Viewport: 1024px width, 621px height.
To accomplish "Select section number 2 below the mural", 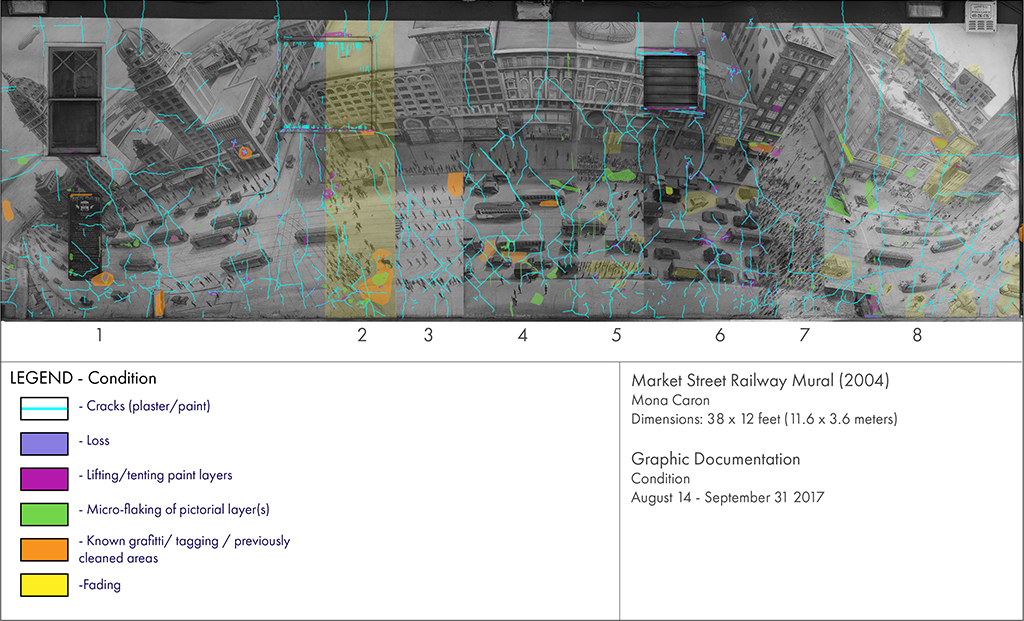I will tap(362, 336).
